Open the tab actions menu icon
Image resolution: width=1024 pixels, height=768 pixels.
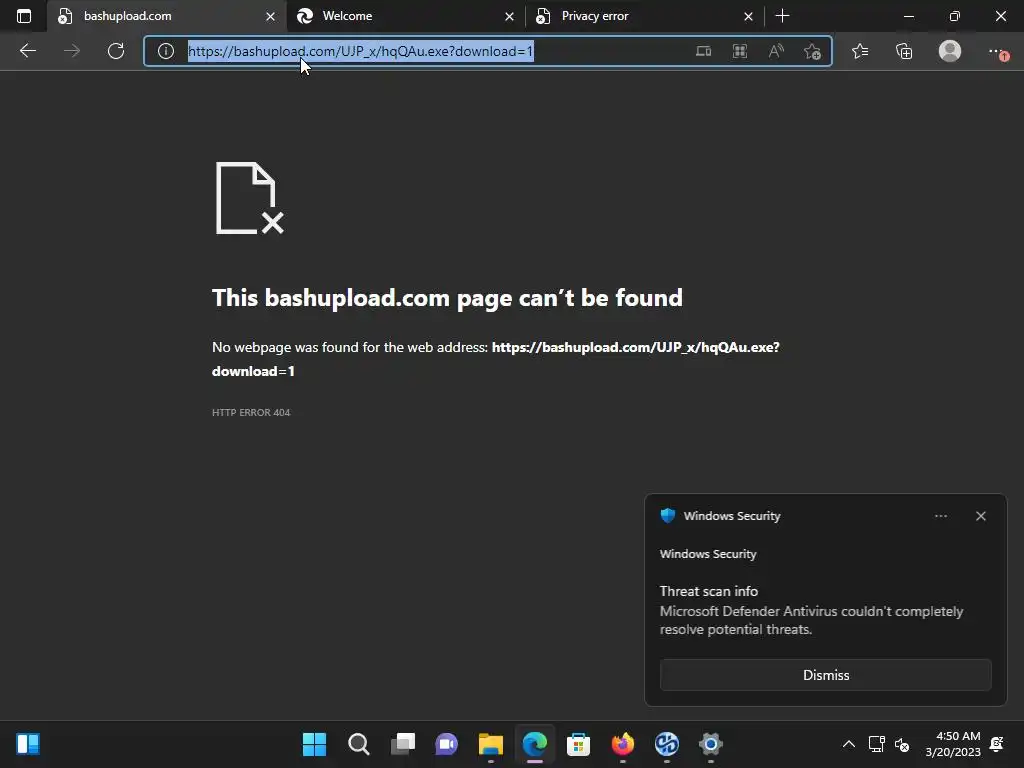[x=24, y=16]
